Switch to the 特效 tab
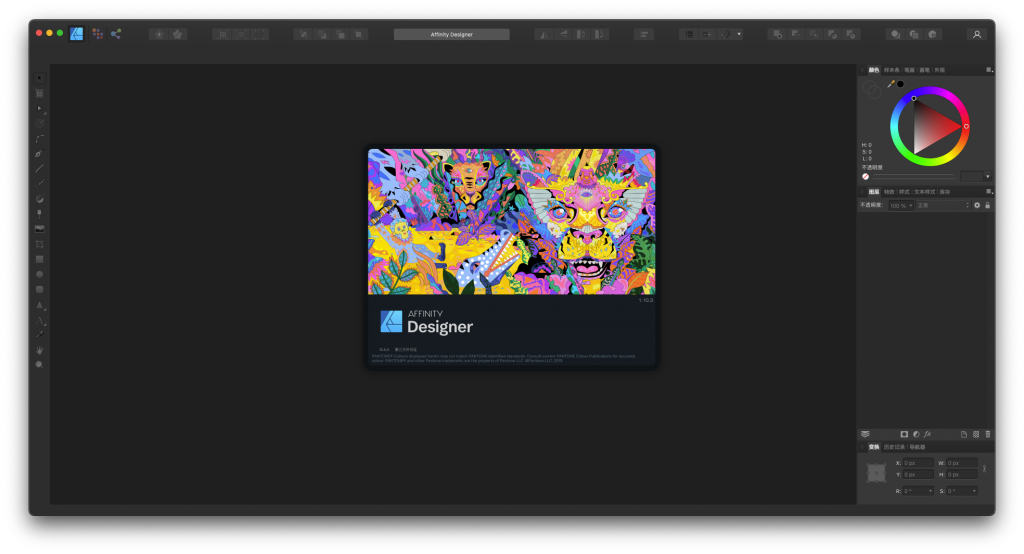 (x=889, y=192)
